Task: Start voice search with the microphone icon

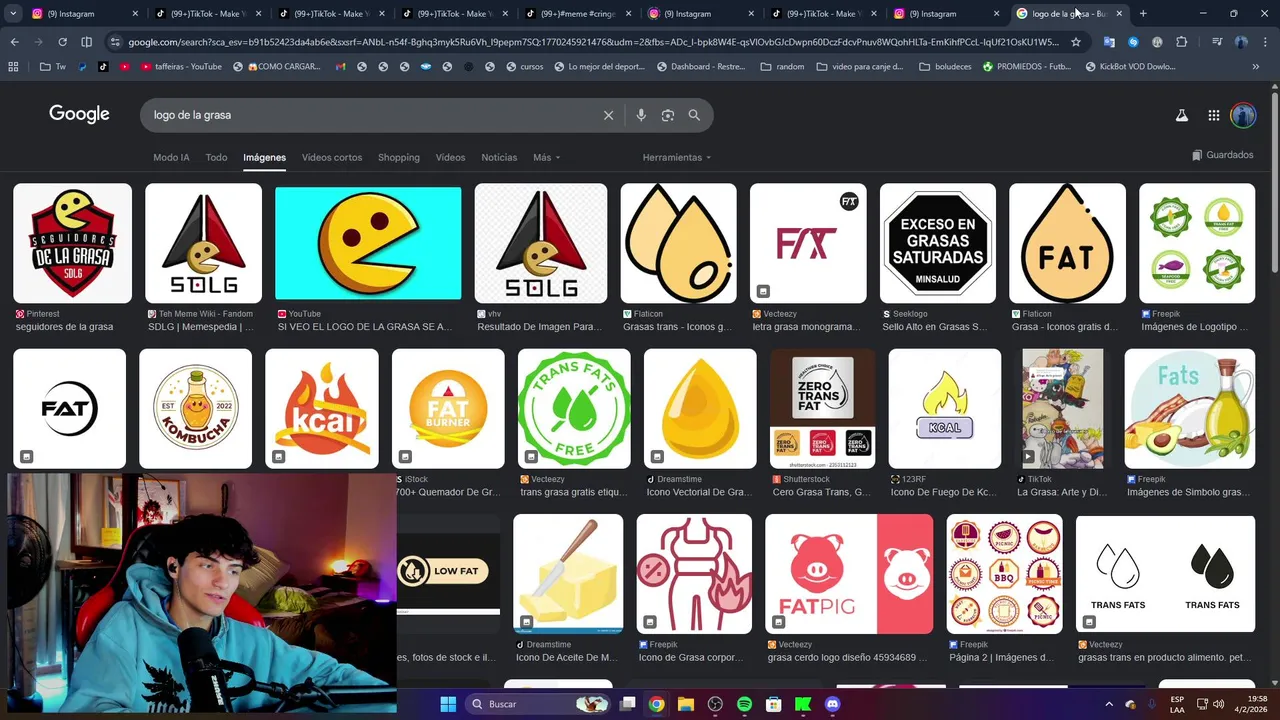Action: (x=641, y=115)
